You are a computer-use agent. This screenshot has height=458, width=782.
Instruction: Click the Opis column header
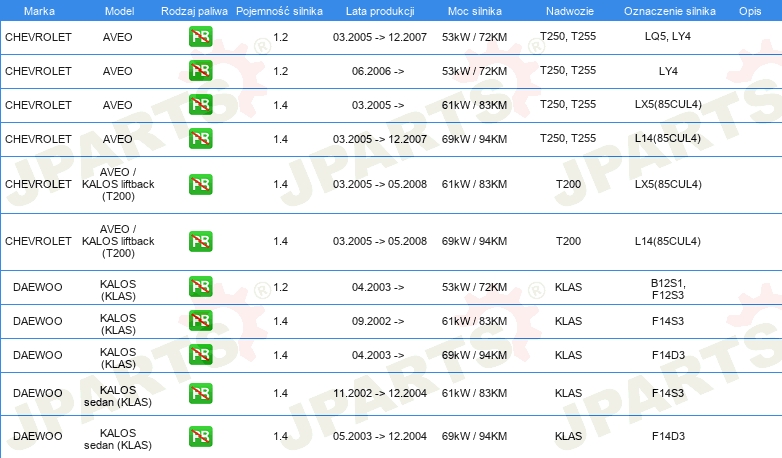click(x=750, y=11)
